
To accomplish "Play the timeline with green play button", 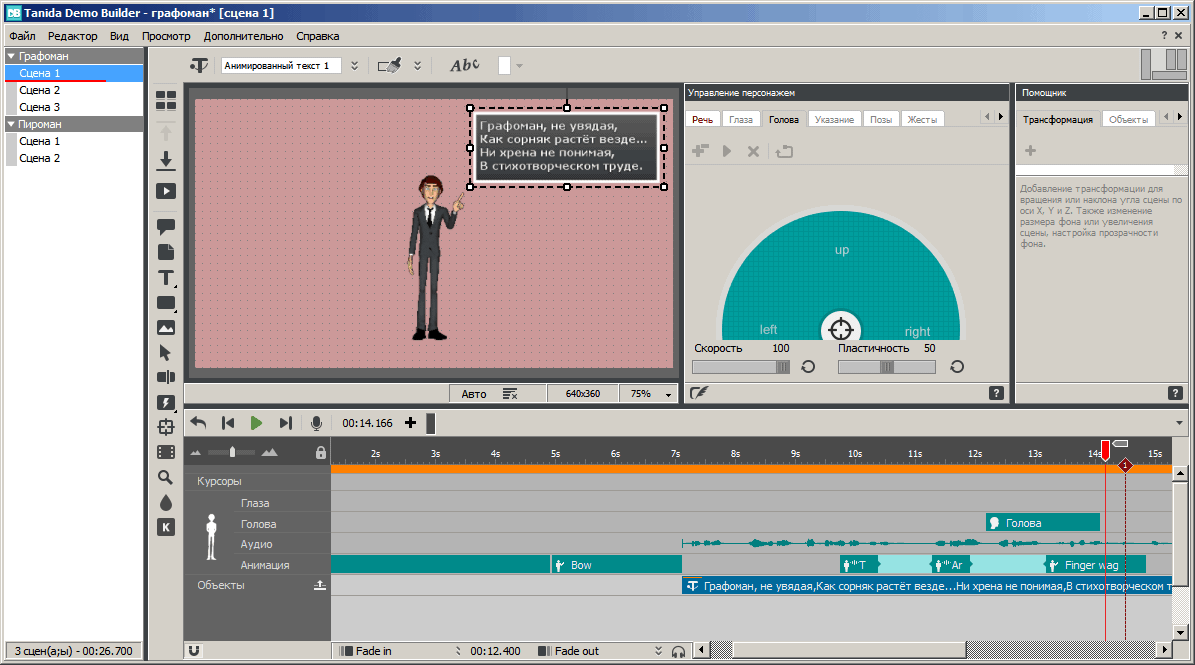I will tap(256, 423).
